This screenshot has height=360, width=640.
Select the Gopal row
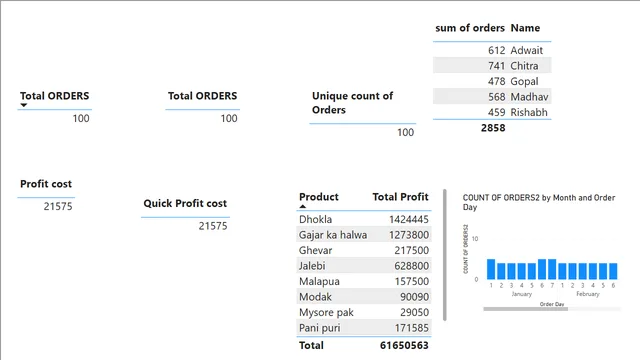492,81
